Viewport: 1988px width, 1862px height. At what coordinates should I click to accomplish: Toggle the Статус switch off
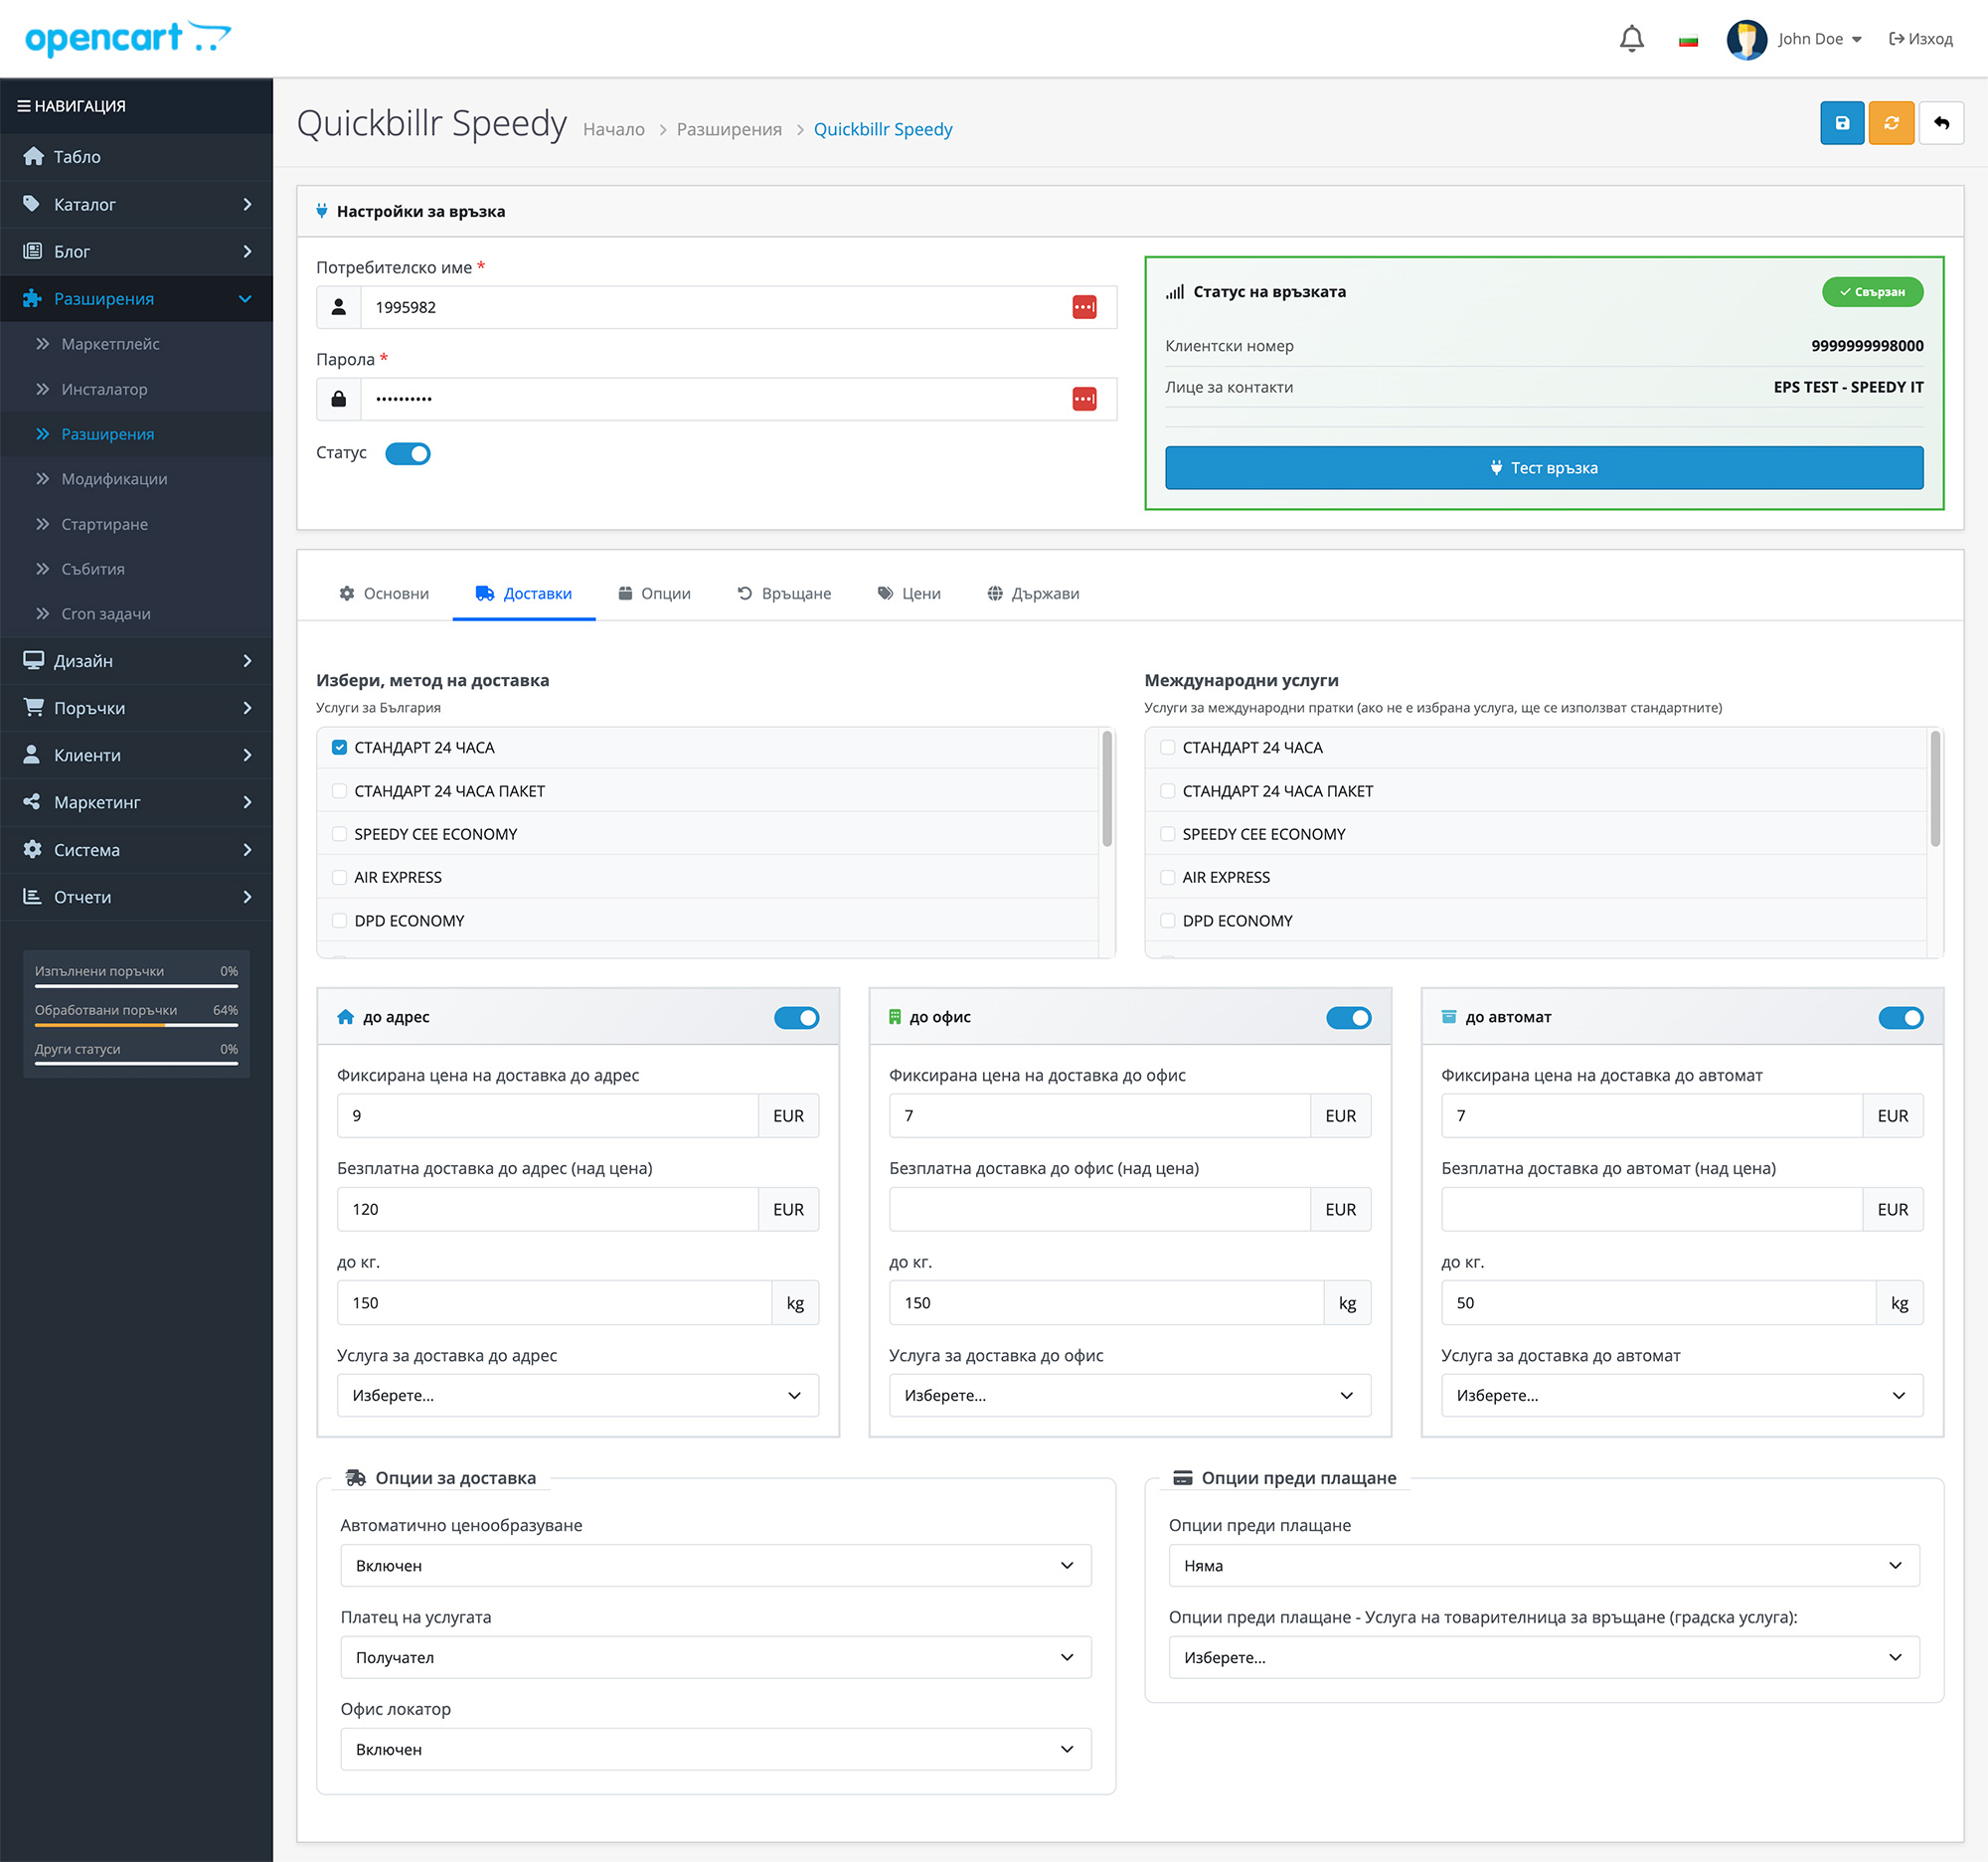click(x=408, y=454)
